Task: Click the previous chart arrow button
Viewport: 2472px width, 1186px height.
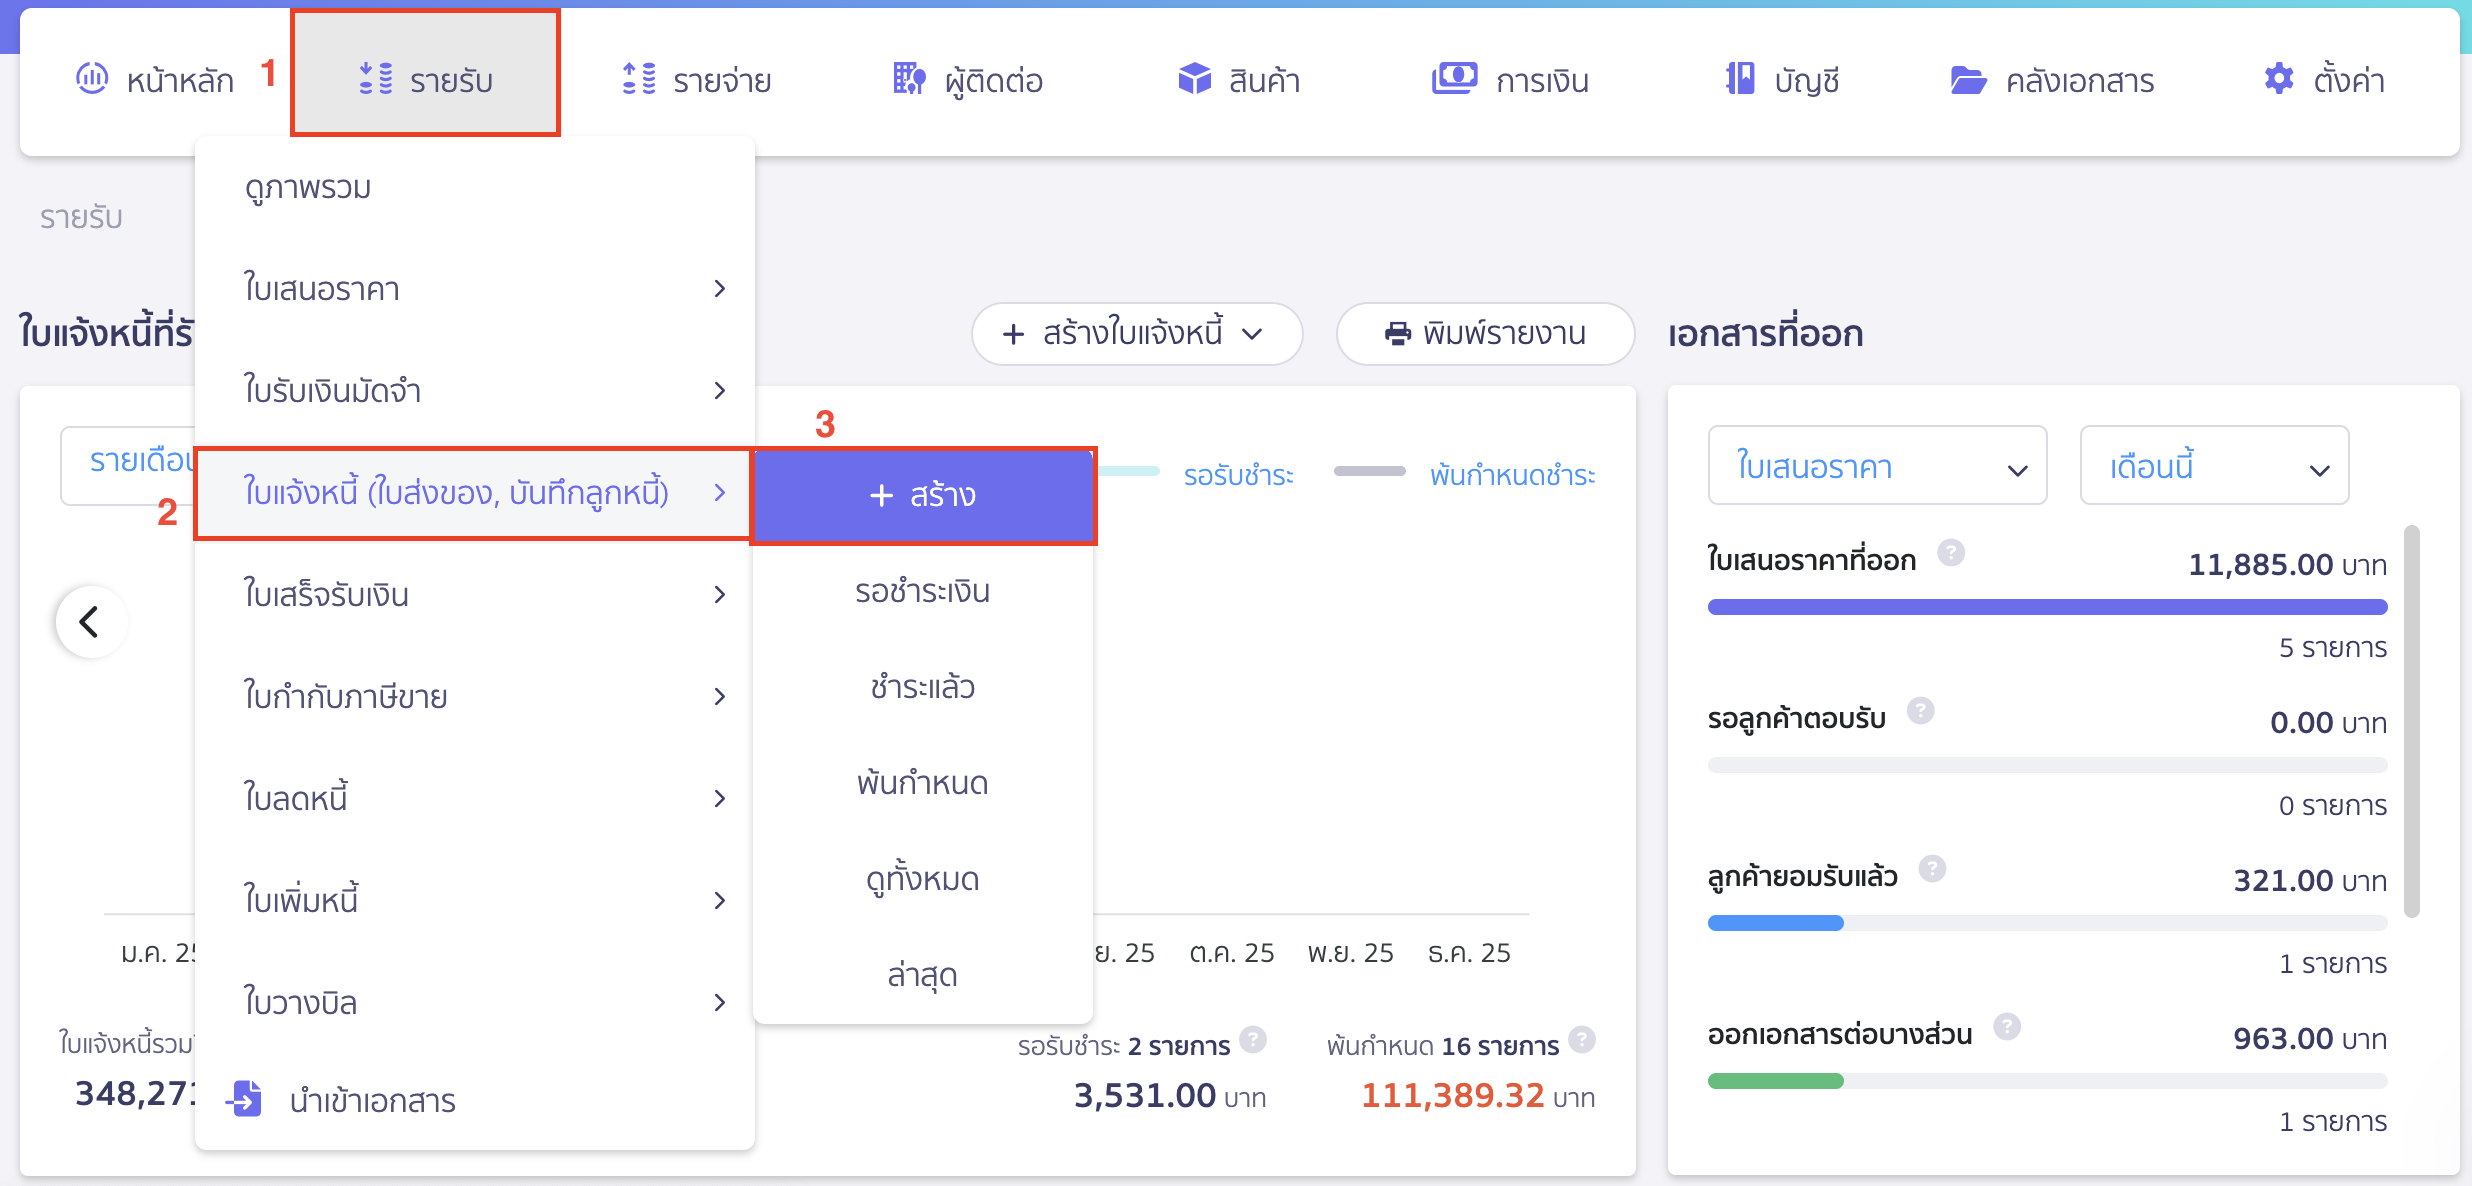Action: 91,622
